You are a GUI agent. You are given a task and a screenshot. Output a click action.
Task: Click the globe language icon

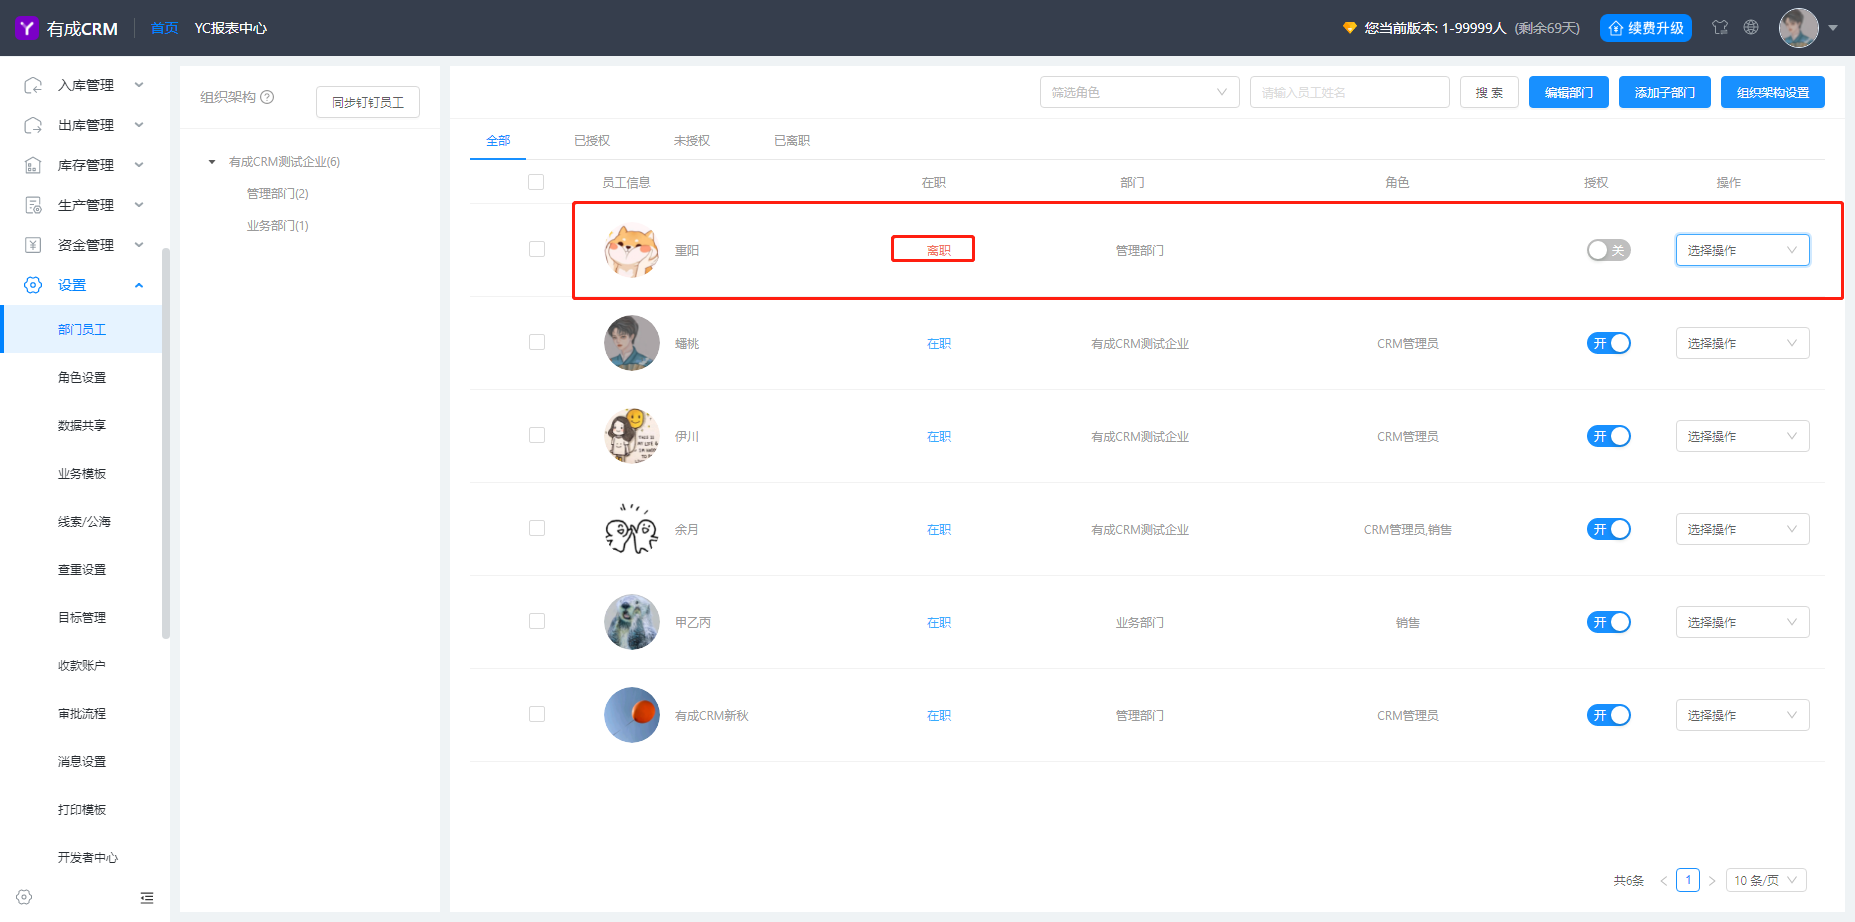pos(1751,27)
